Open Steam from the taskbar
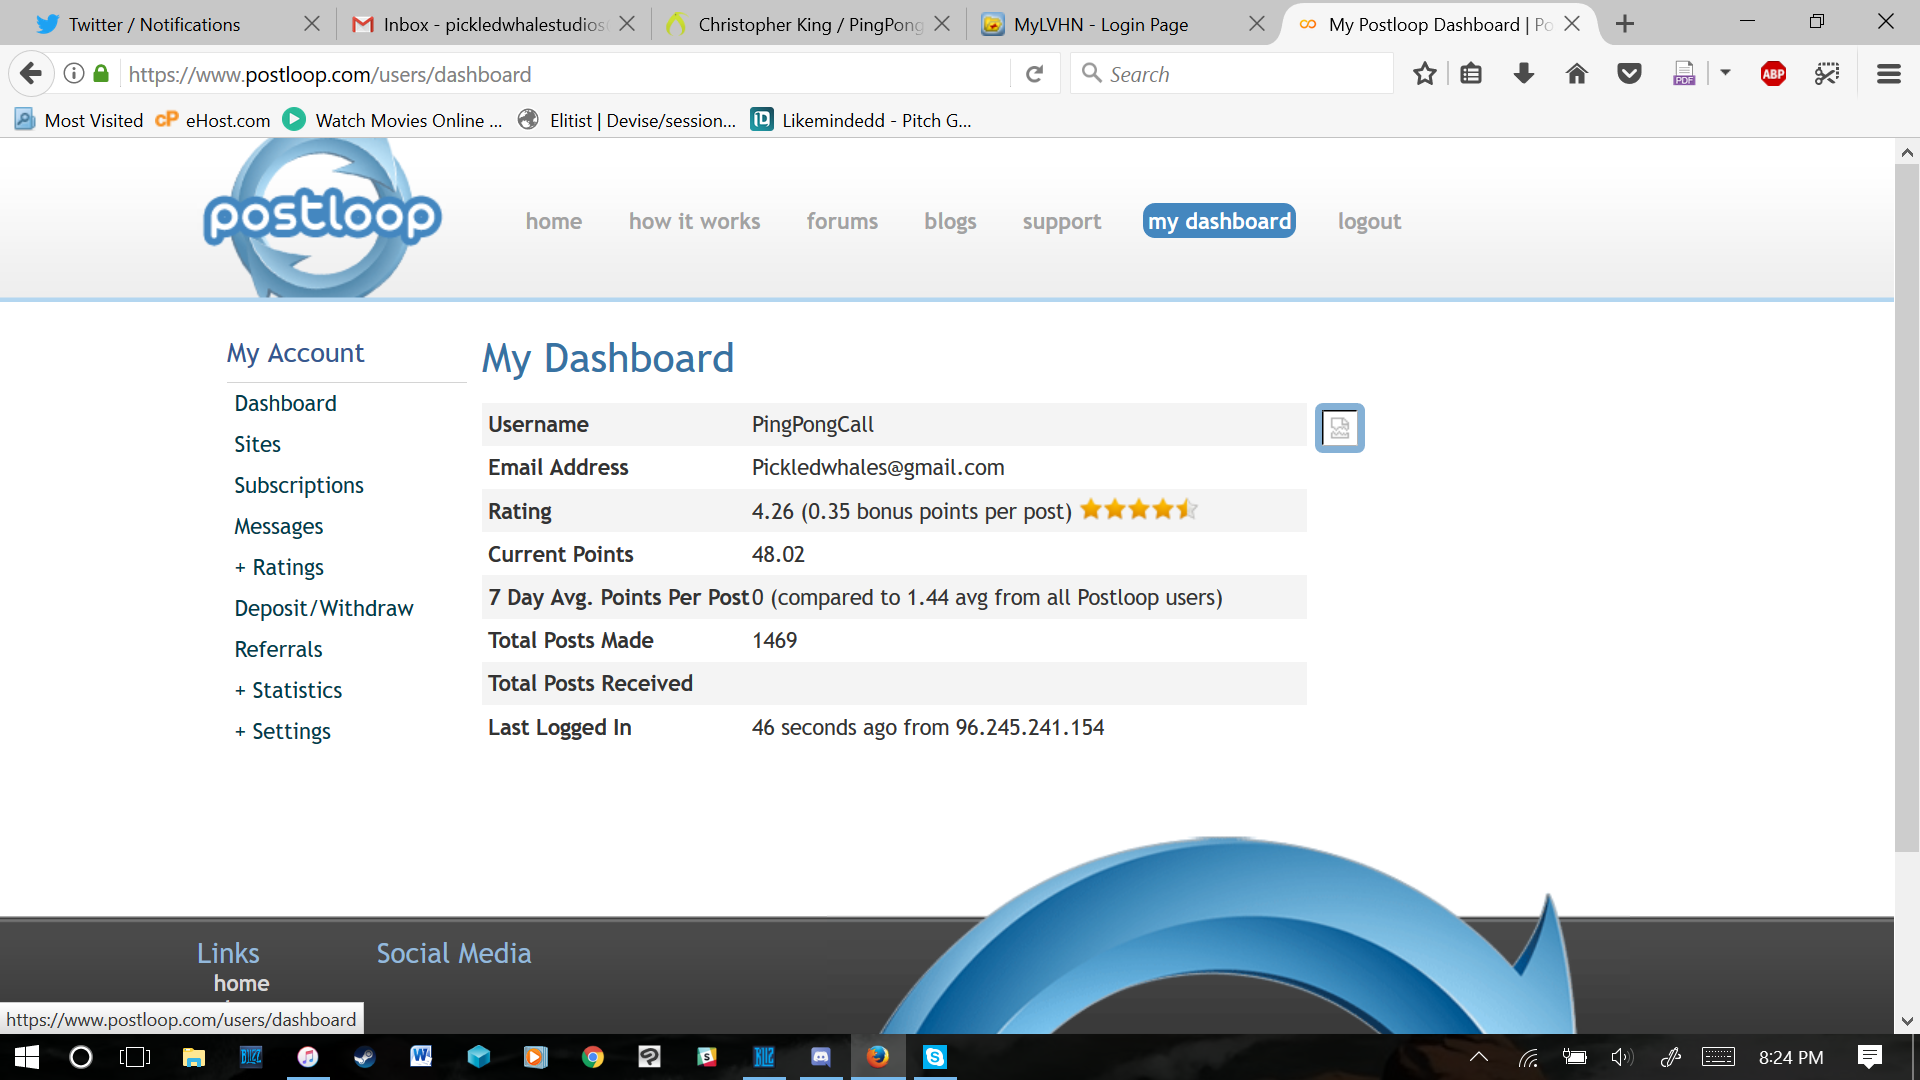Screen dimensions: 1920x1080 364,1057
